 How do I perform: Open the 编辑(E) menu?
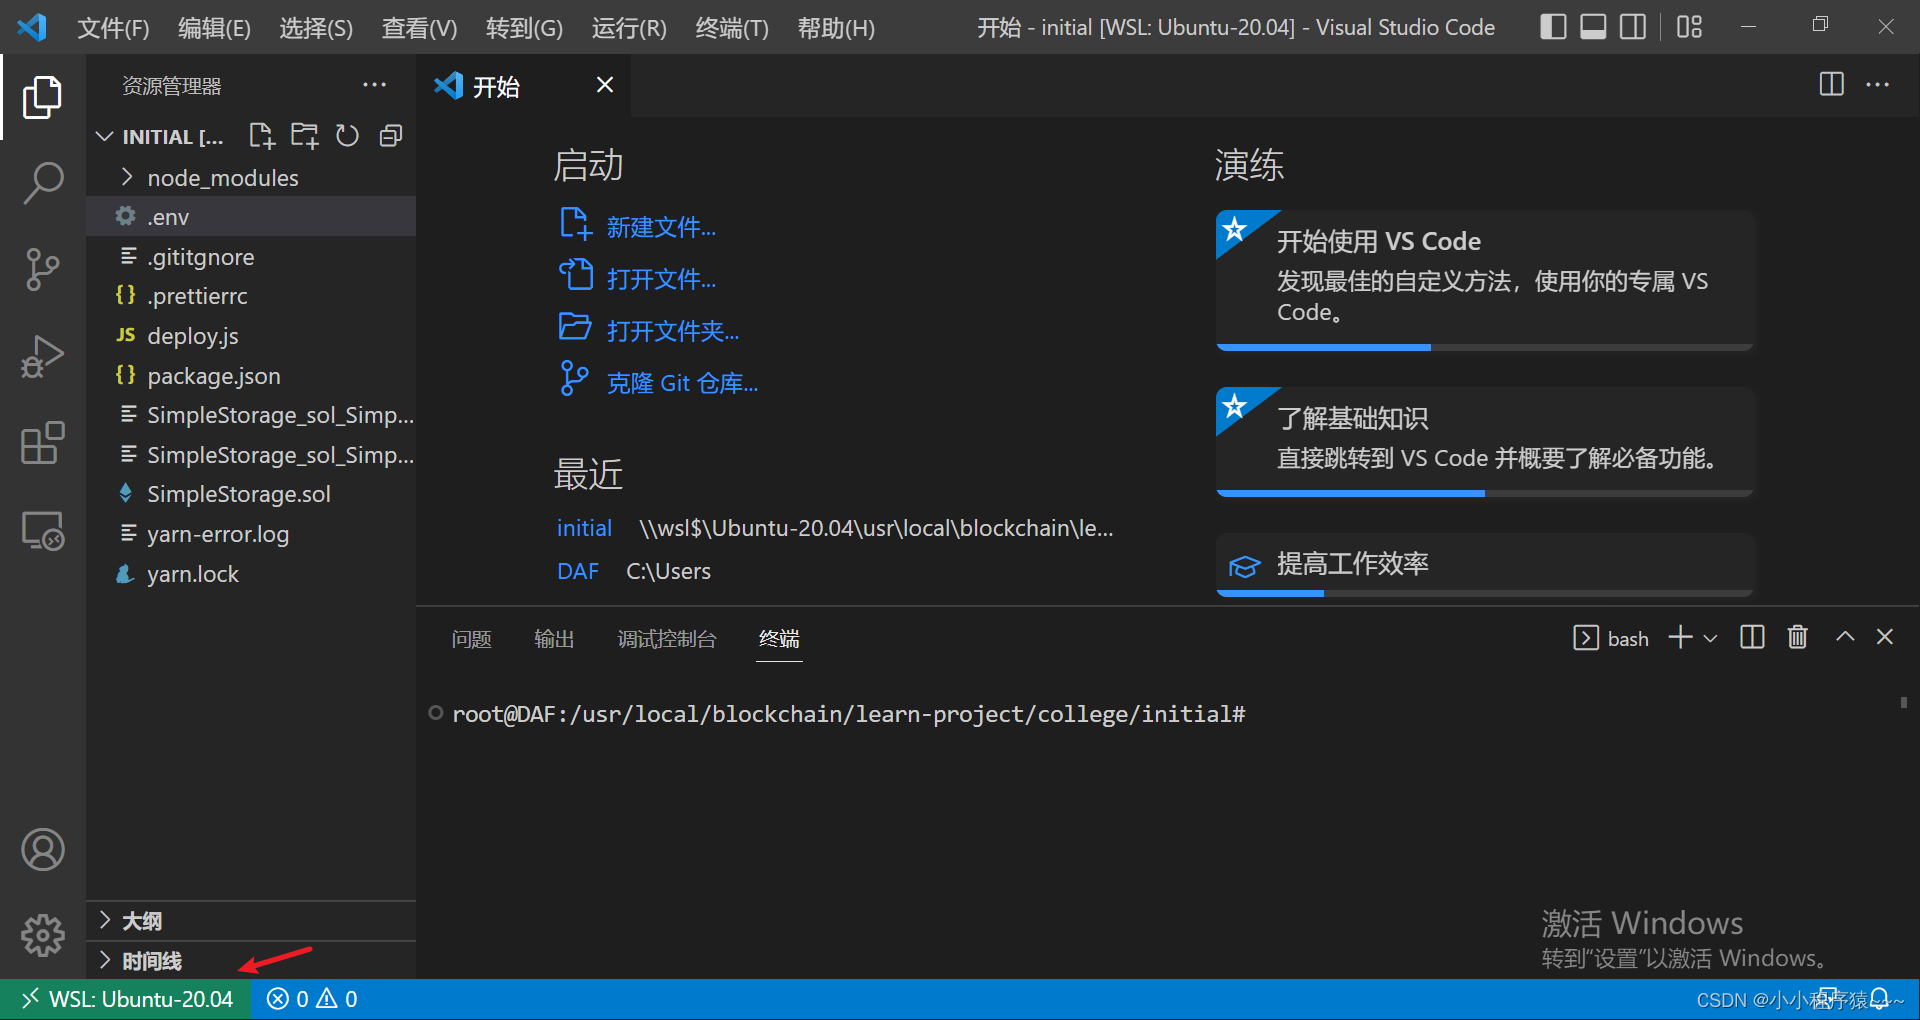214,28
